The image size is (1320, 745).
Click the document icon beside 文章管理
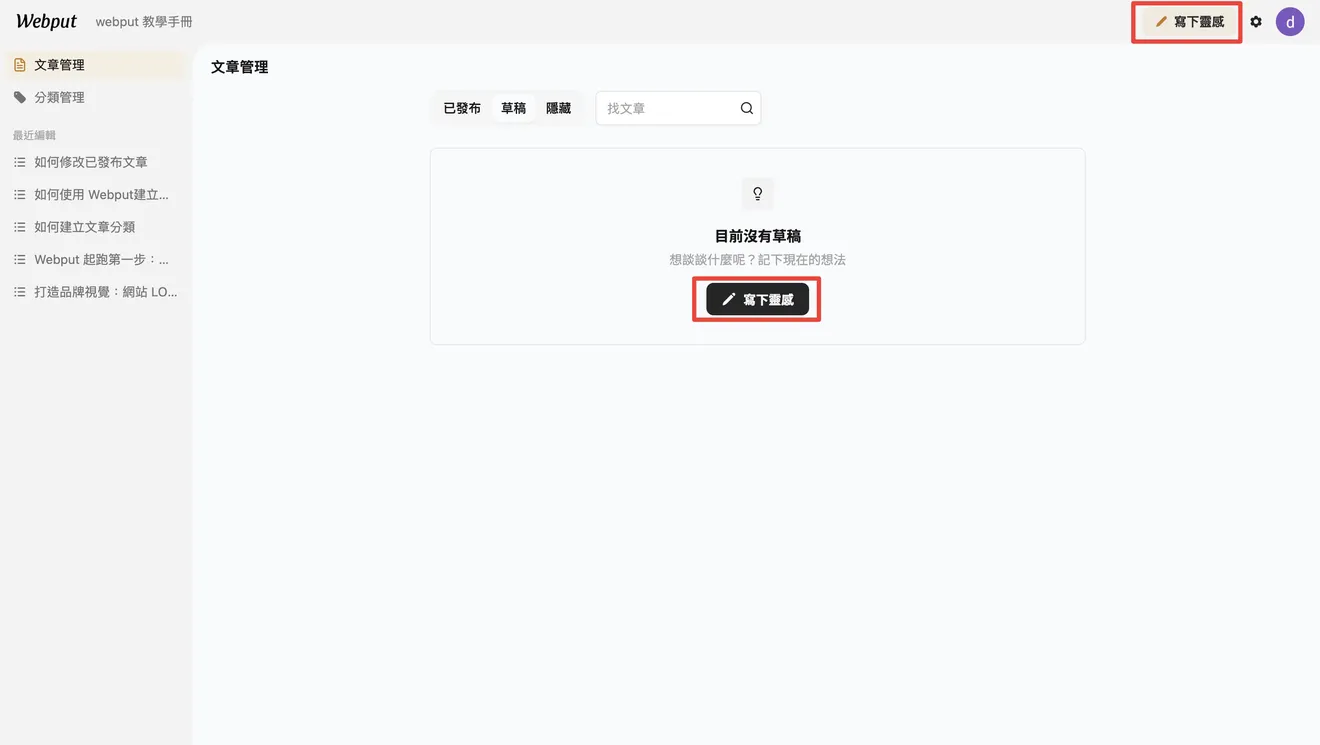click(20, 65)
